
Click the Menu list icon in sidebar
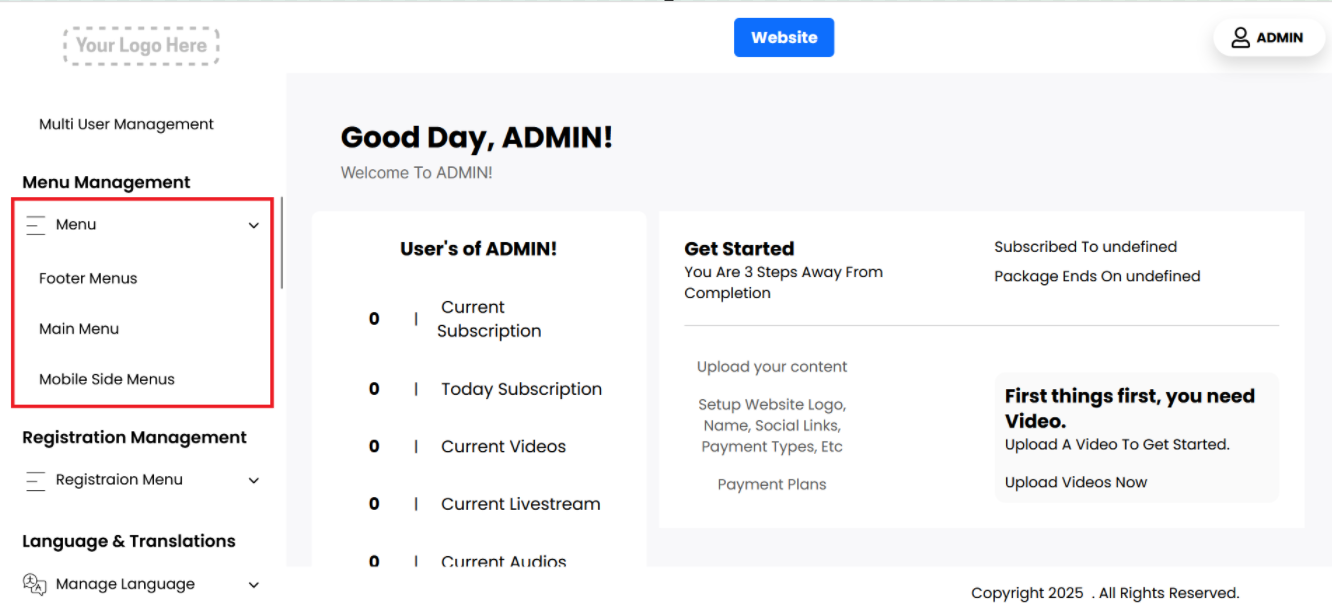coord(36,225)
